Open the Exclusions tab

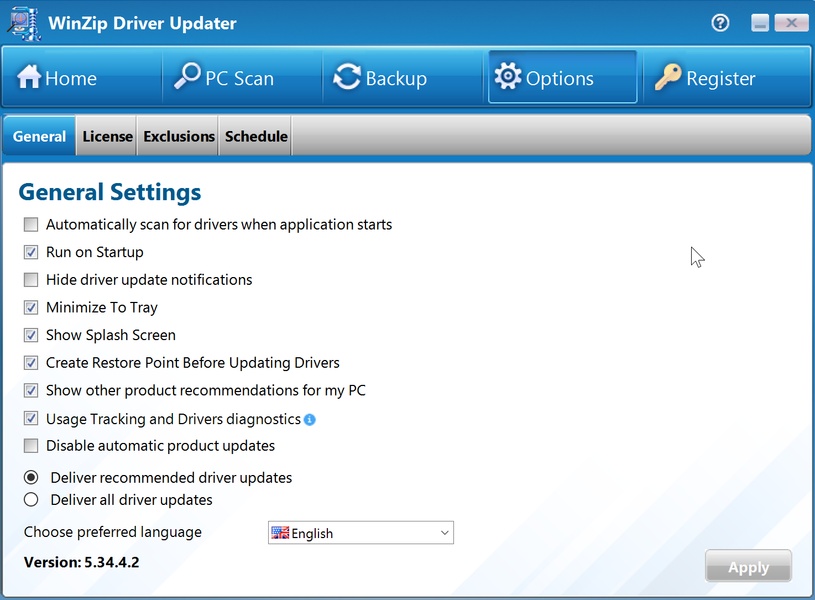179,136
